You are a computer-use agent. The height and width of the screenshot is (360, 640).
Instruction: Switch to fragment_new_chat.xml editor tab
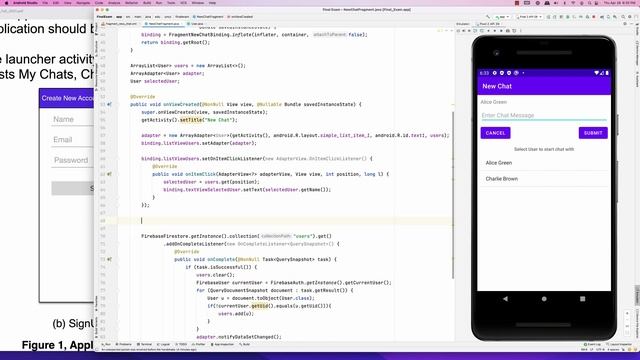pyautogui.click(x=120, y=24)
